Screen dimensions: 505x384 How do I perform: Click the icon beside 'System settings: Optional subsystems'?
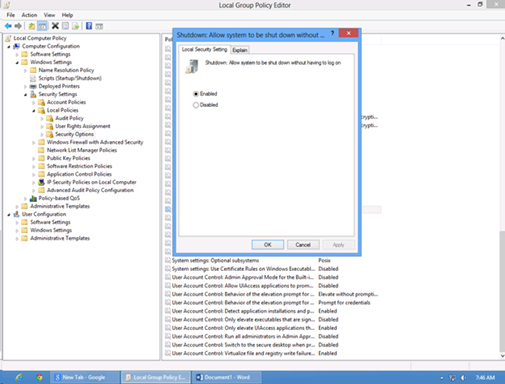168,260
